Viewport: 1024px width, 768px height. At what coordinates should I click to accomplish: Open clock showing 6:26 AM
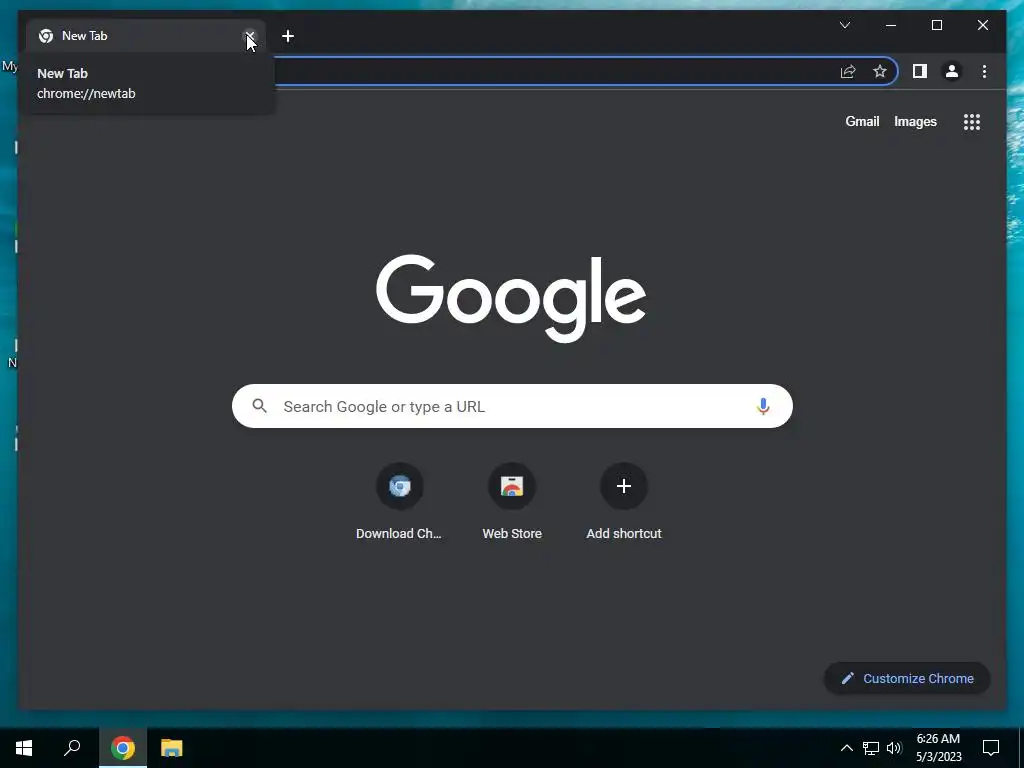click(x=938, y=748)
